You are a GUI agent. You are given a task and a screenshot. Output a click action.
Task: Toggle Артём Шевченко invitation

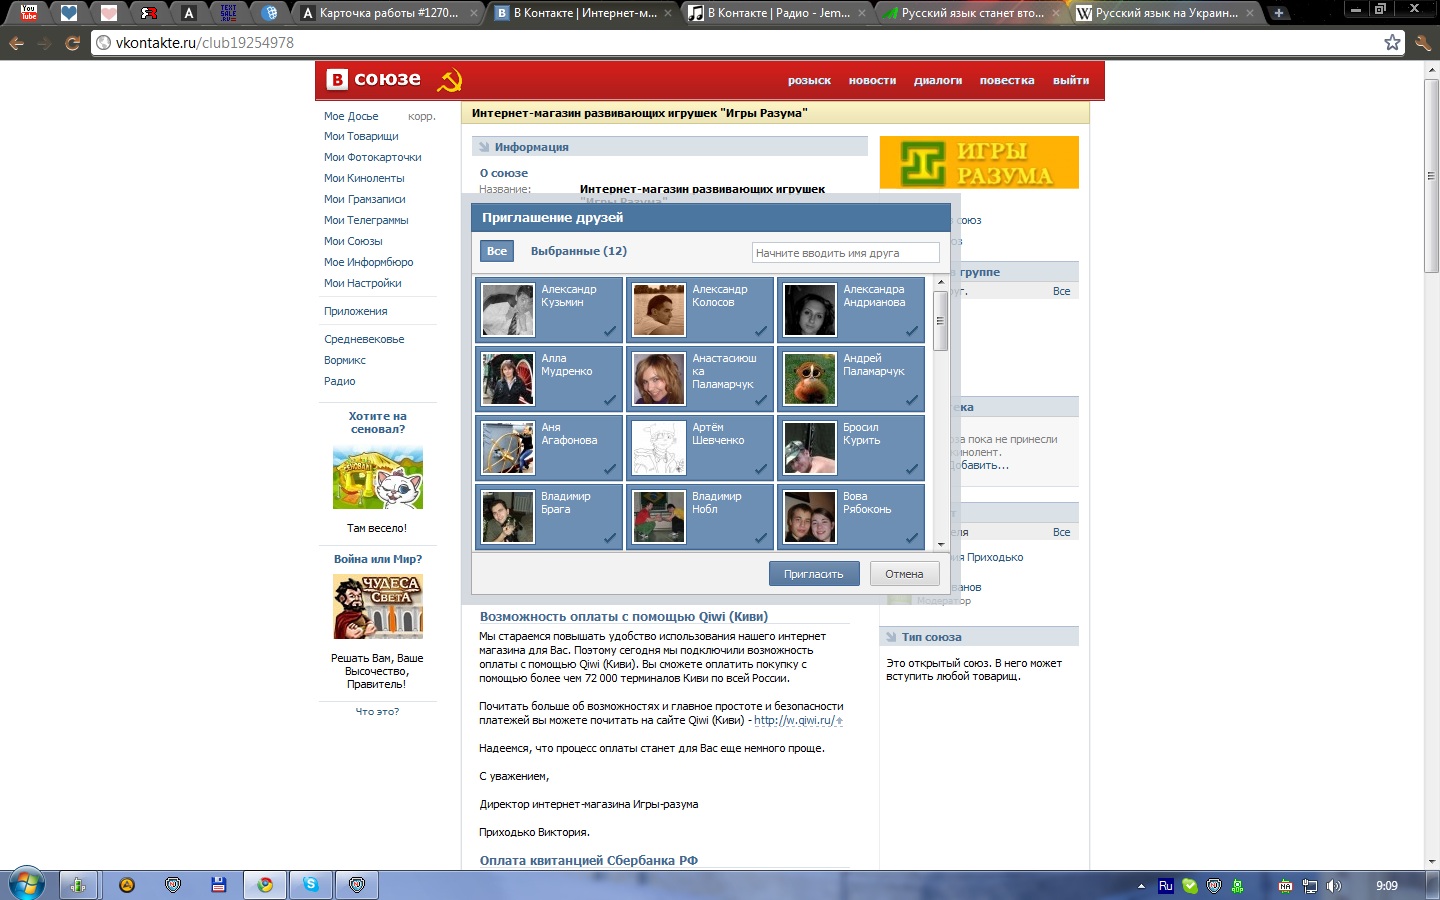(x=700, y=448)
